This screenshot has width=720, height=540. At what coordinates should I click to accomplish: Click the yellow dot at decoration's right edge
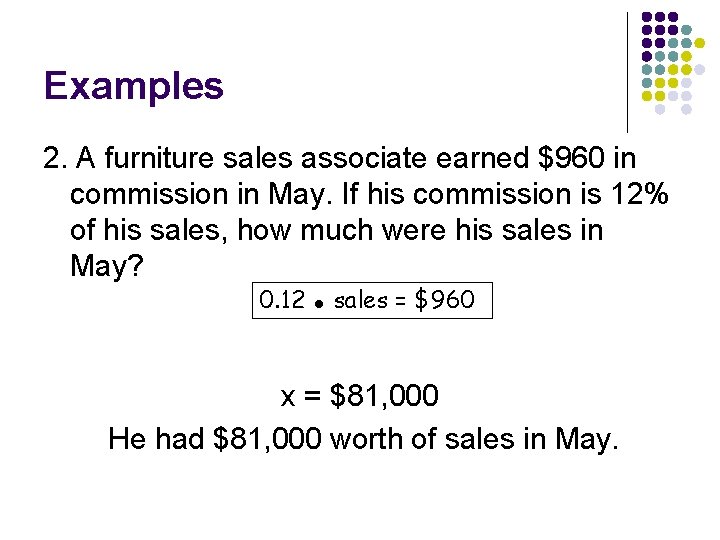coord(699,43)
